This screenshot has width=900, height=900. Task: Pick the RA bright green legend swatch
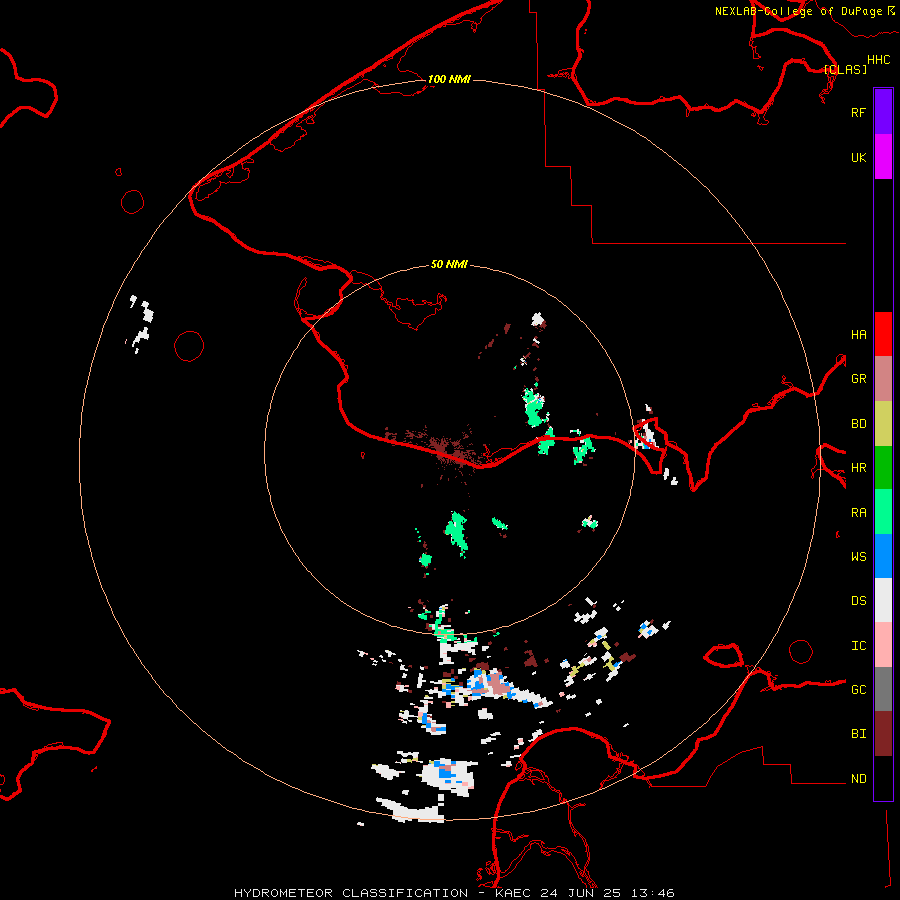pyautogui.click(x=883, y=512)
